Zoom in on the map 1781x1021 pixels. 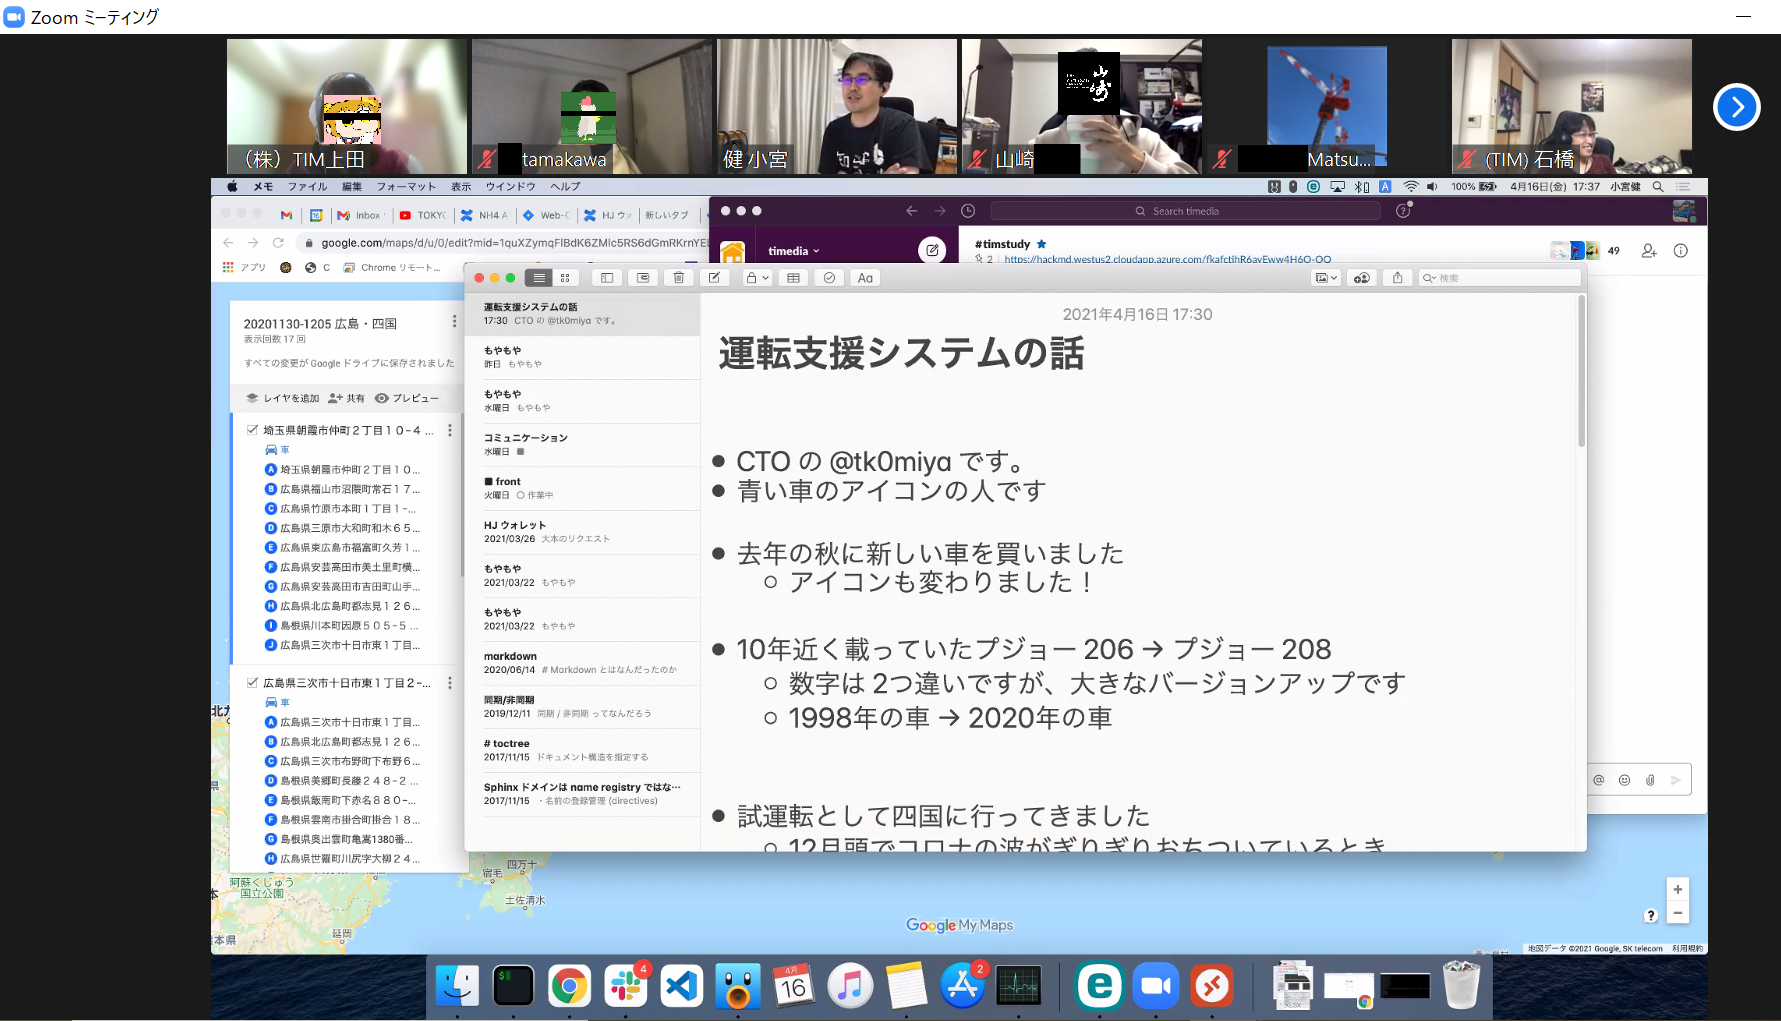click(1678, 889)
